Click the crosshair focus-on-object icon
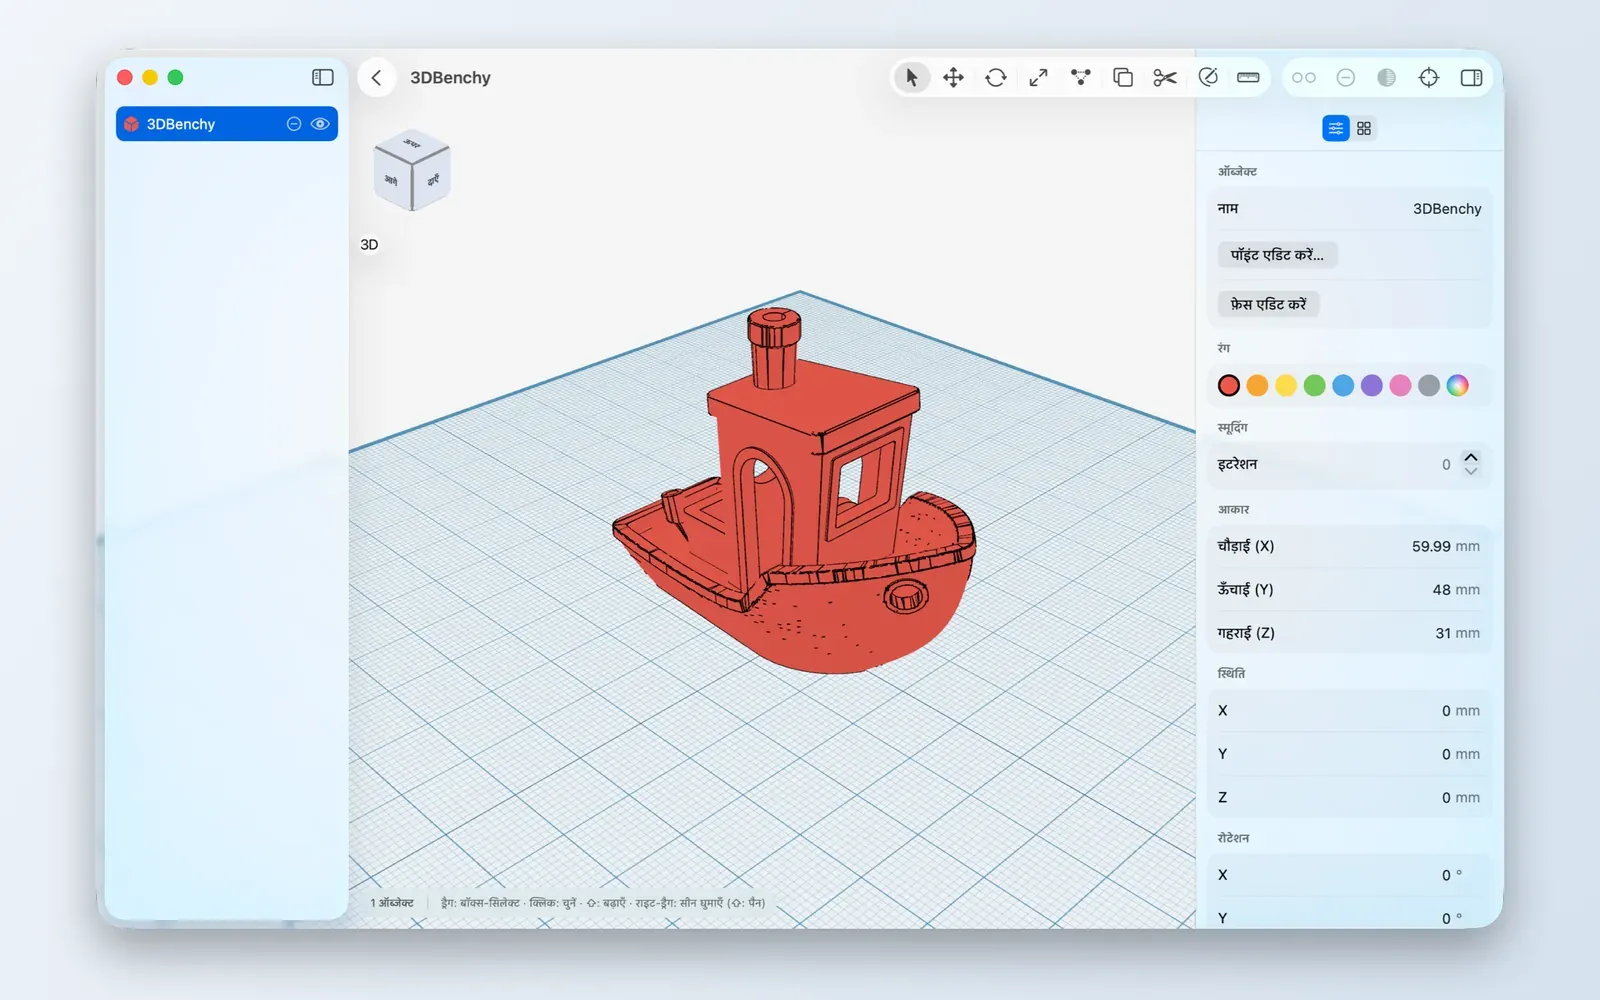 (1429, 77)
